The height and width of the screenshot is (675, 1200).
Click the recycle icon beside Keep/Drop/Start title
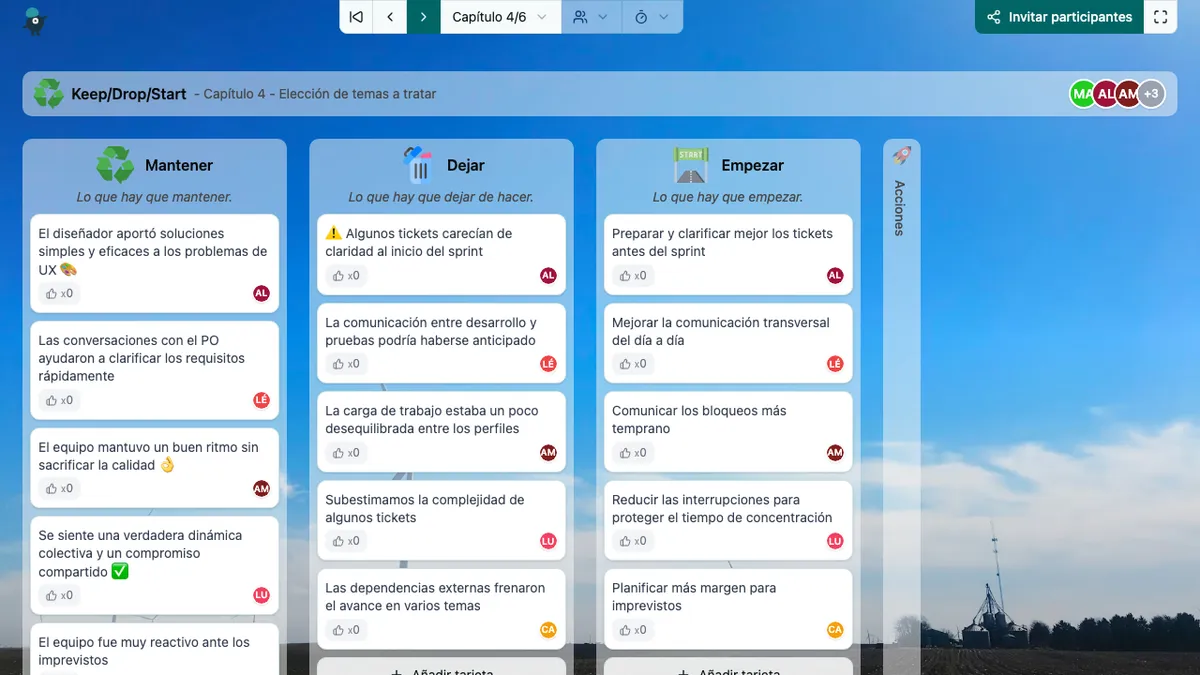(x=48, y=94)
